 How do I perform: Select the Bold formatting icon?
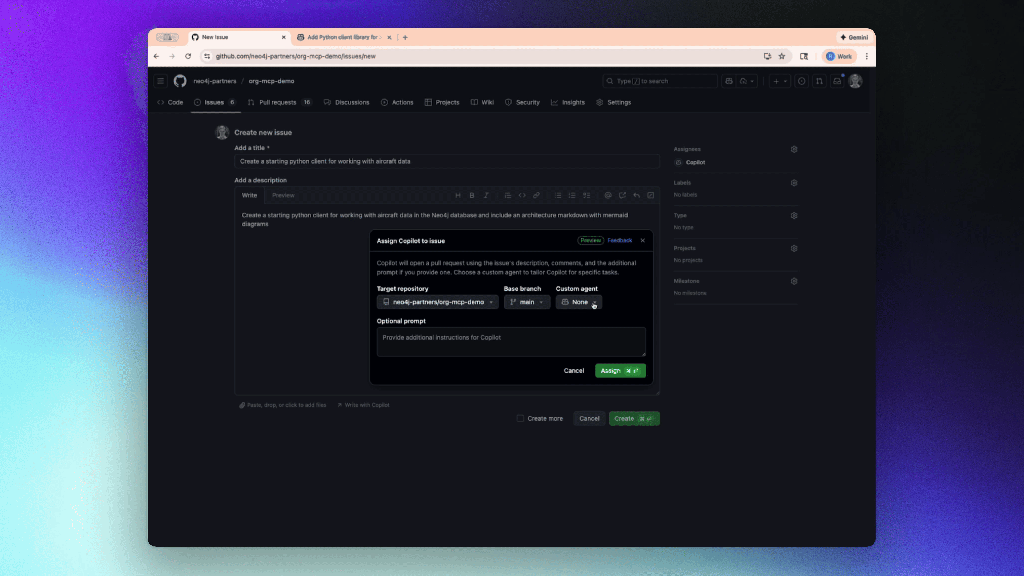(x=471, y=195)
